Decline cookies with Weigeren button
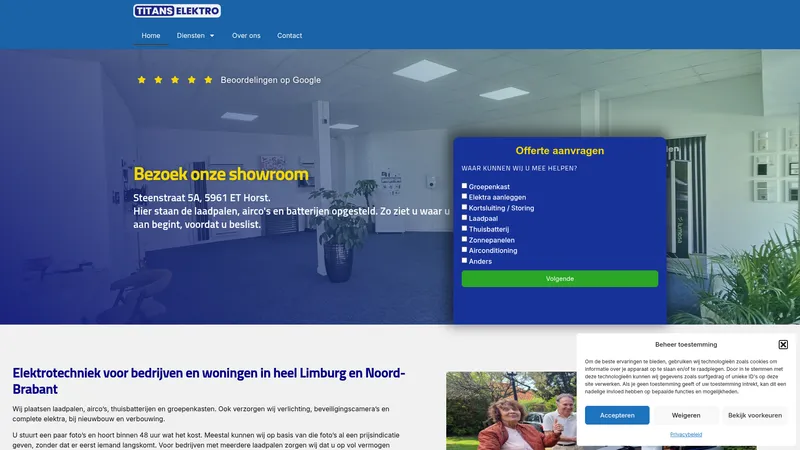Viewport: 800px width, 450px height. (686, 415)
